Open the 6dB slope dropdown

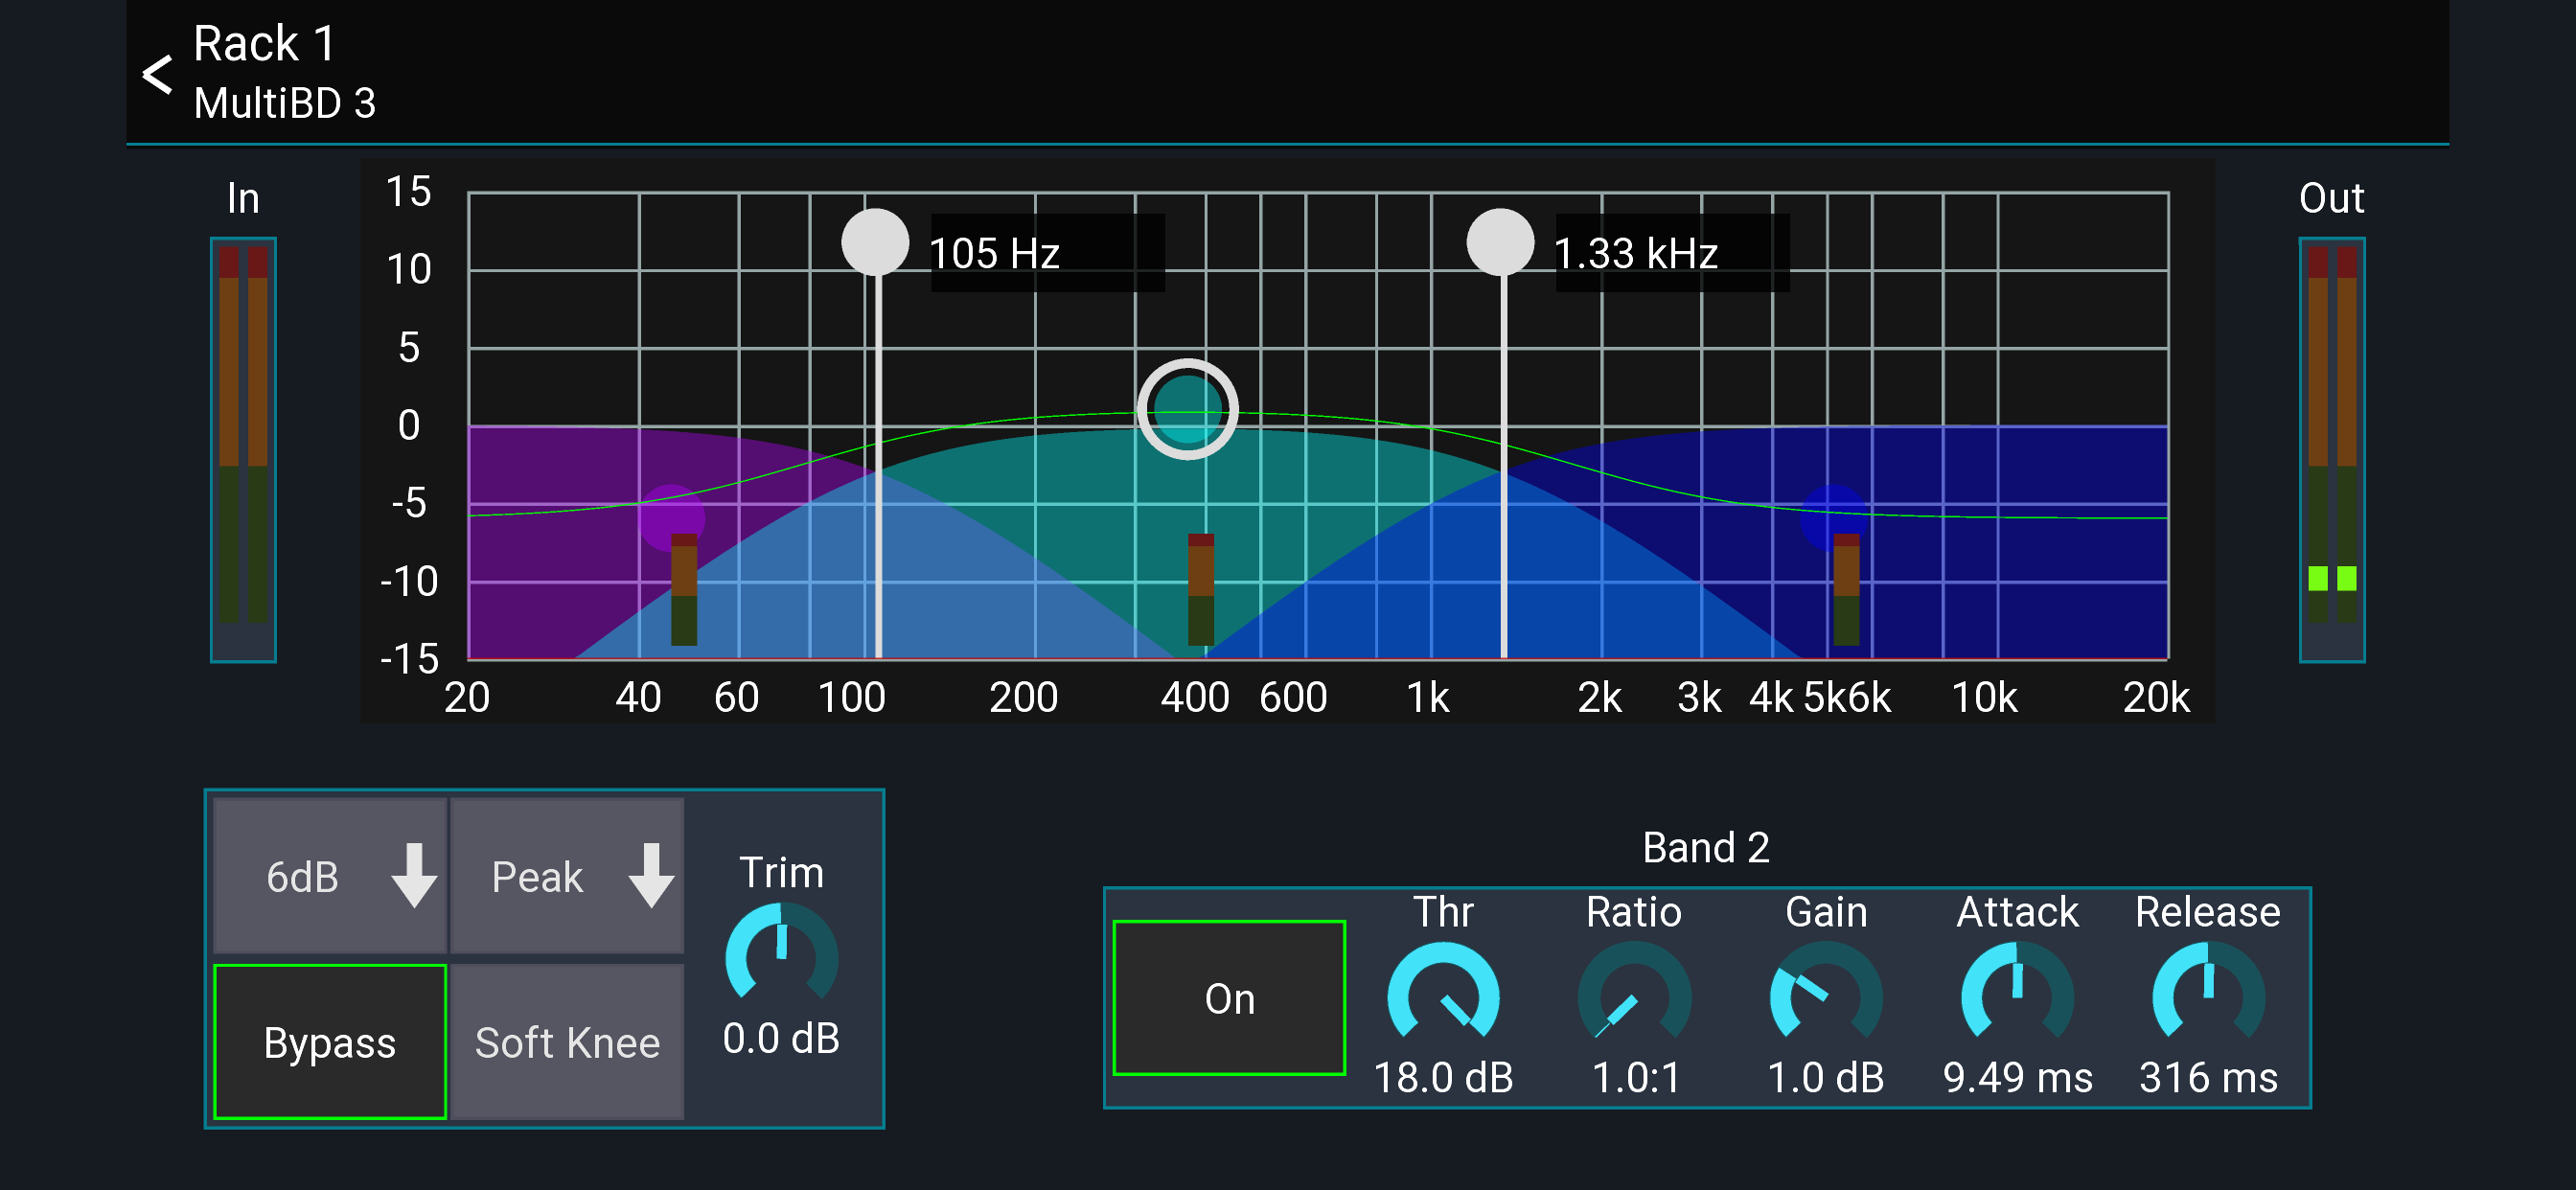coord(330,876)
